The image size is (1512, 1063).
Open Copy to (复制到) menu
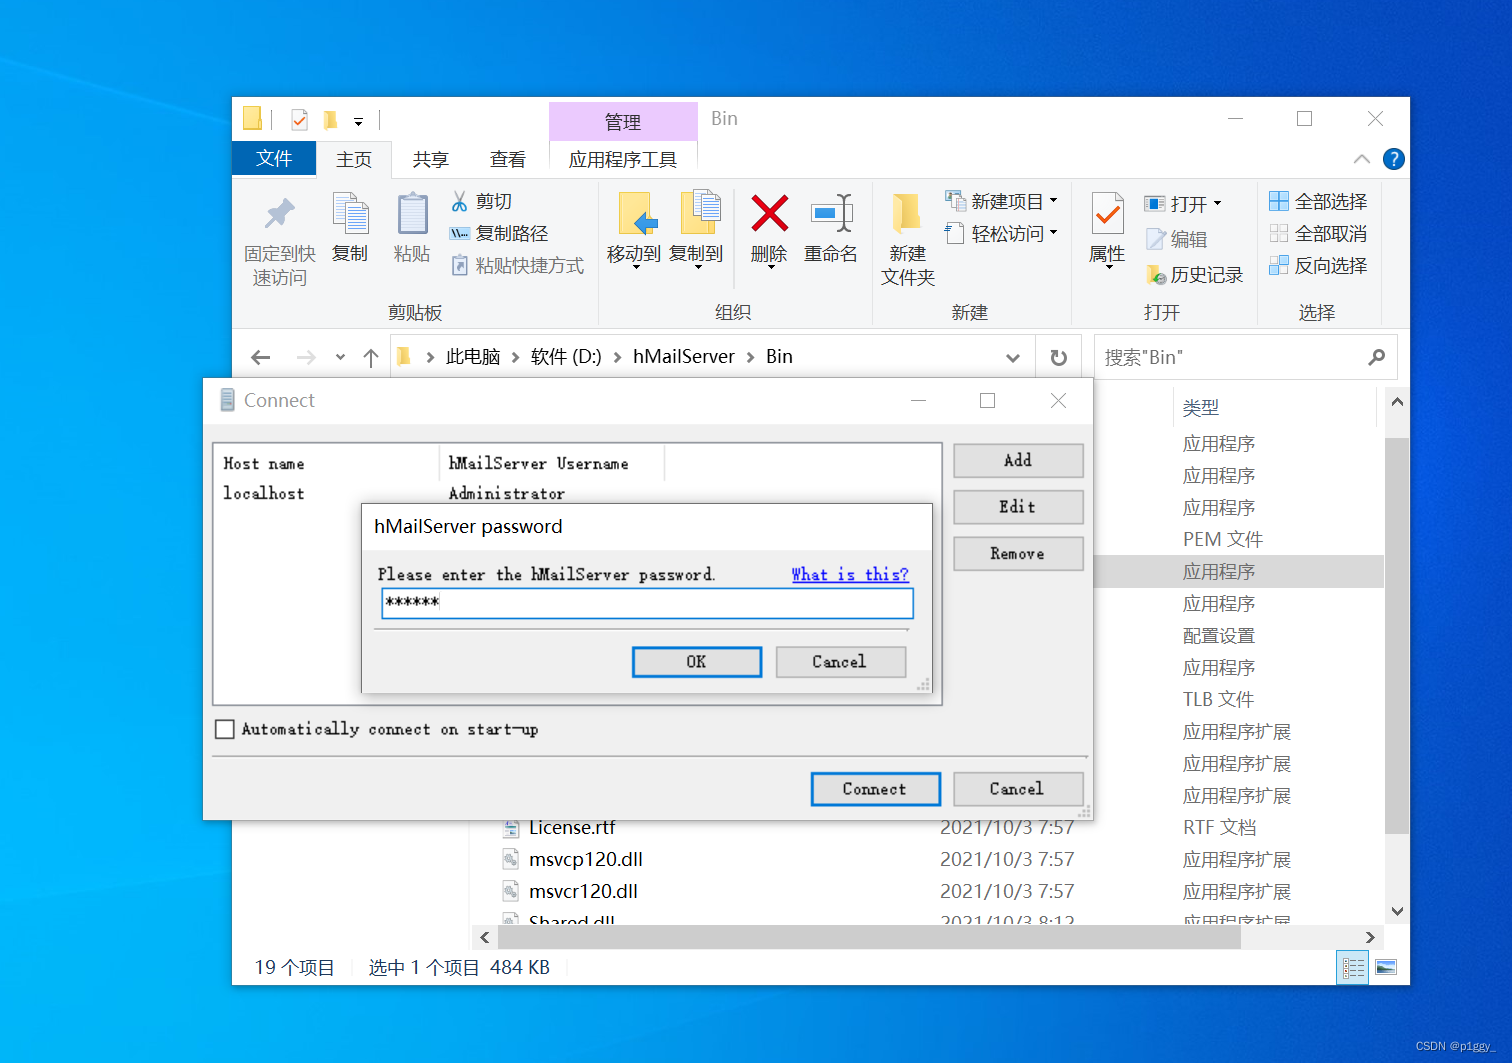[696, 230]
